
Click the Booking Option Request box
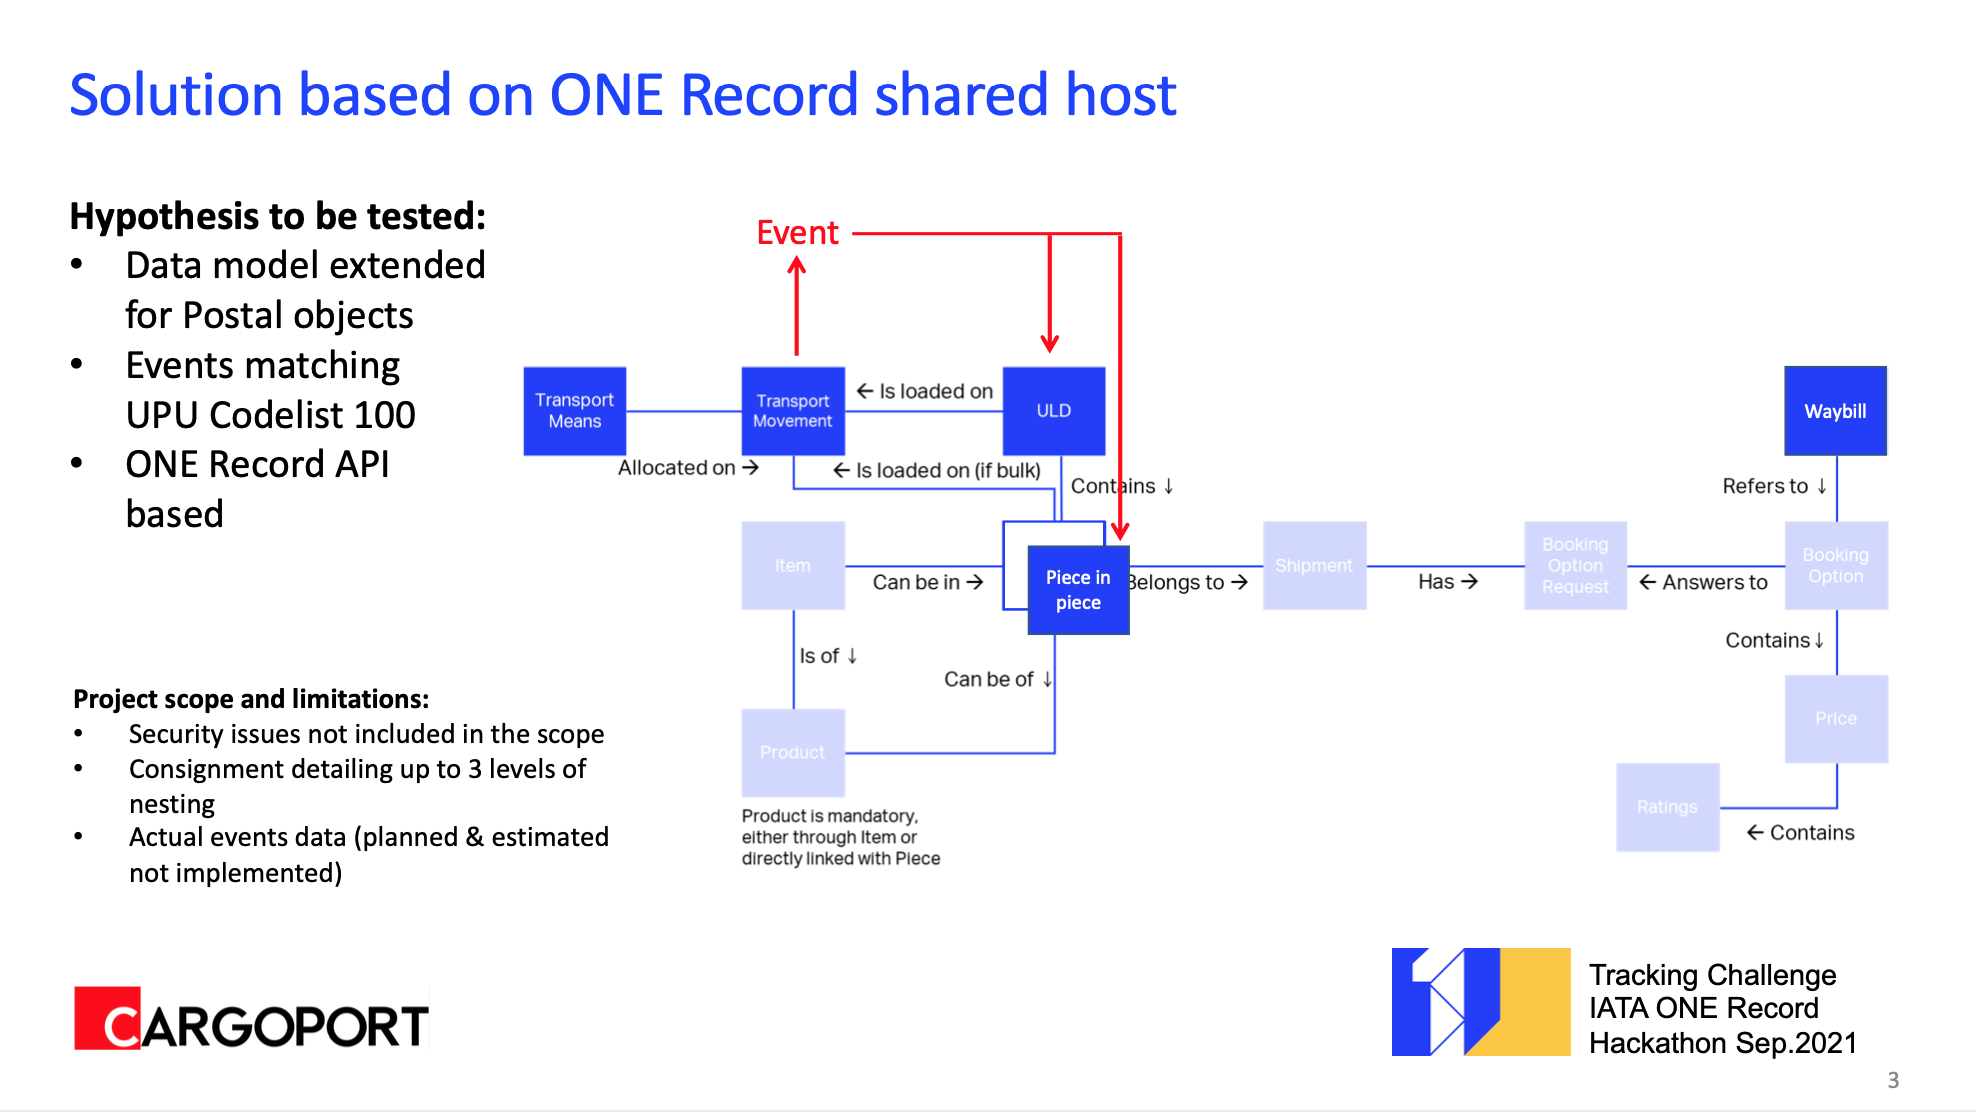1575,566
